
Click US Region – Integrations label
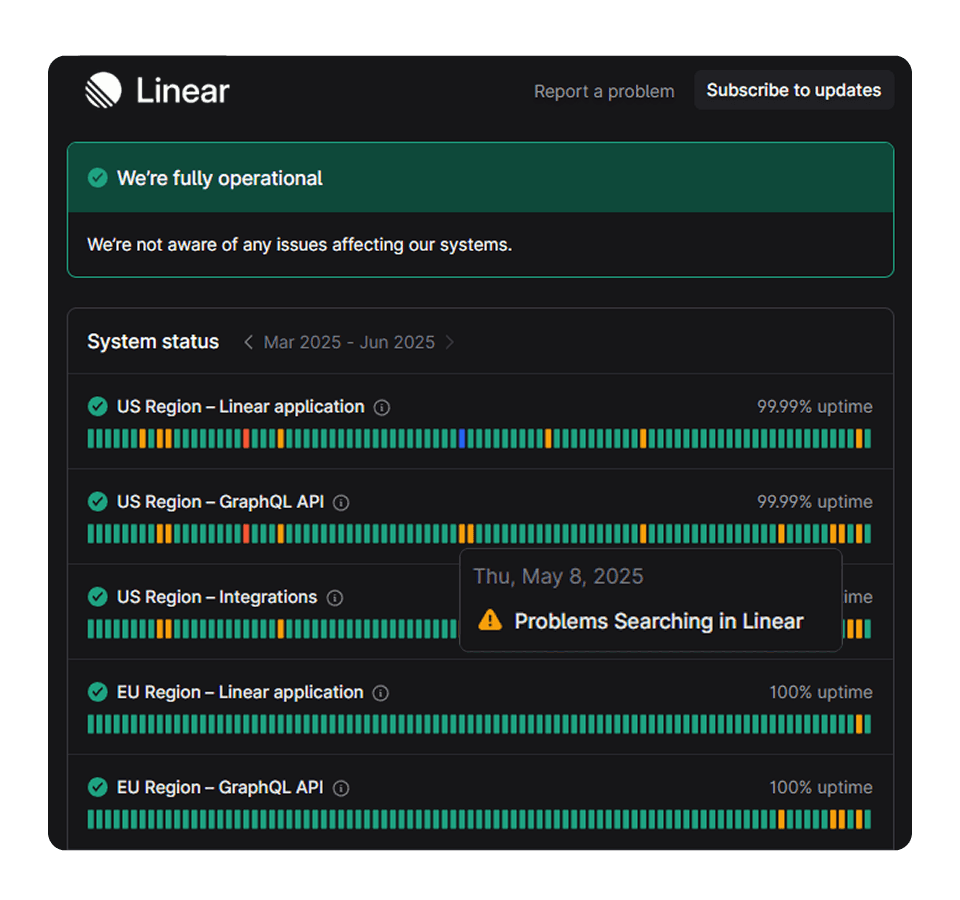[x=217, y=596]
